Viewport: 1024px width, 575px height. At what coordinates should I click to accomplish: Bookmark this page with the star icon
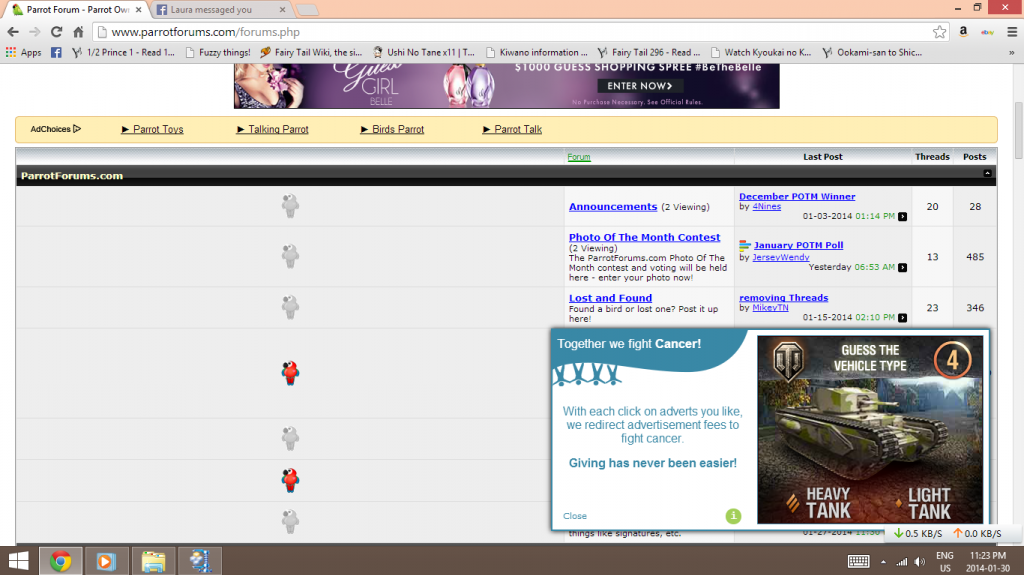(x=939, y=32)
